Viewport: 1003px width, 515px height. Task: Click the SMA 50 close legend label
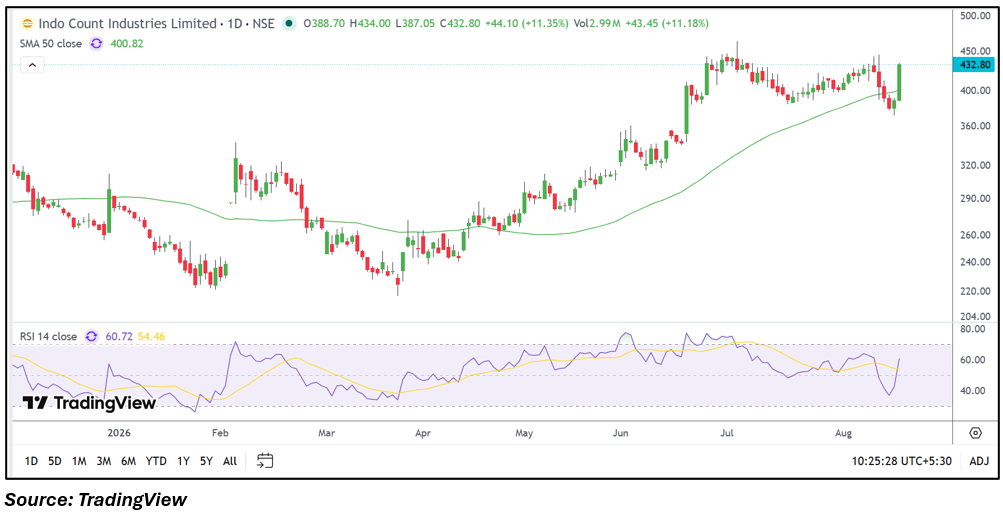[x=53, y=44]
